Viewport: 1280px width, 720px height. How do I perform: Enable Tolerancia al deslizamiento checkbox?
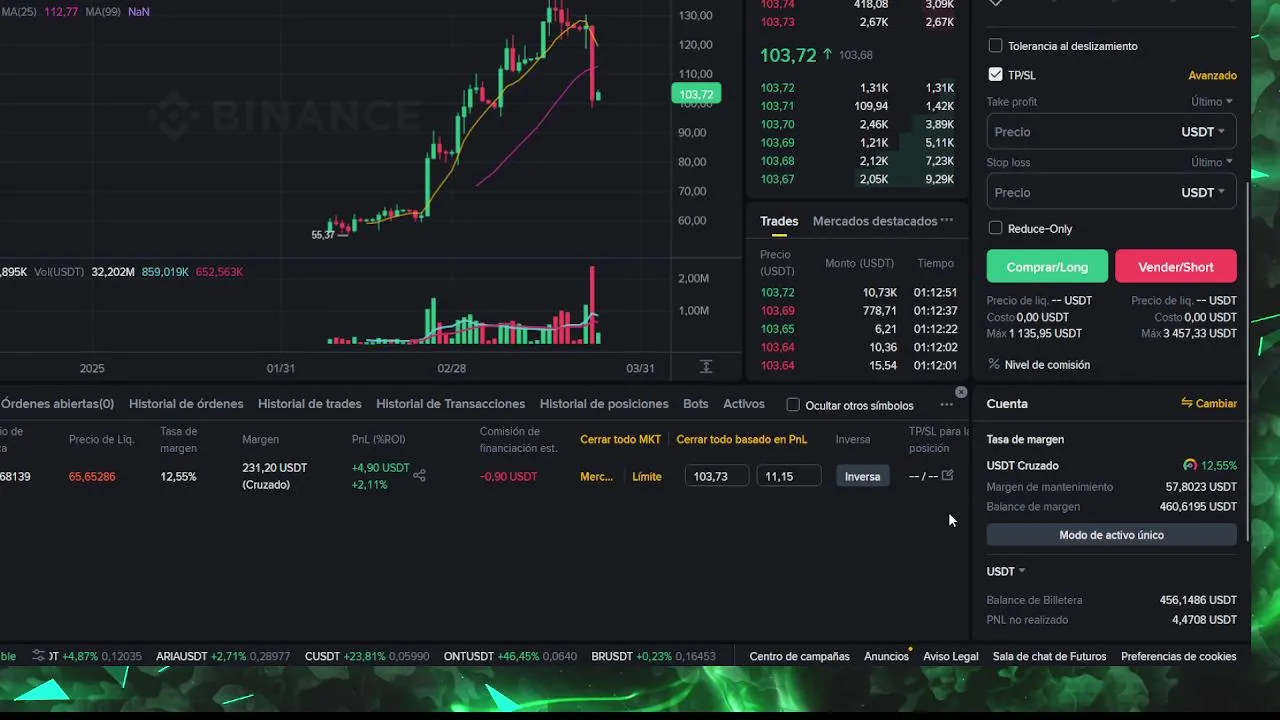(x=995, y=46)
